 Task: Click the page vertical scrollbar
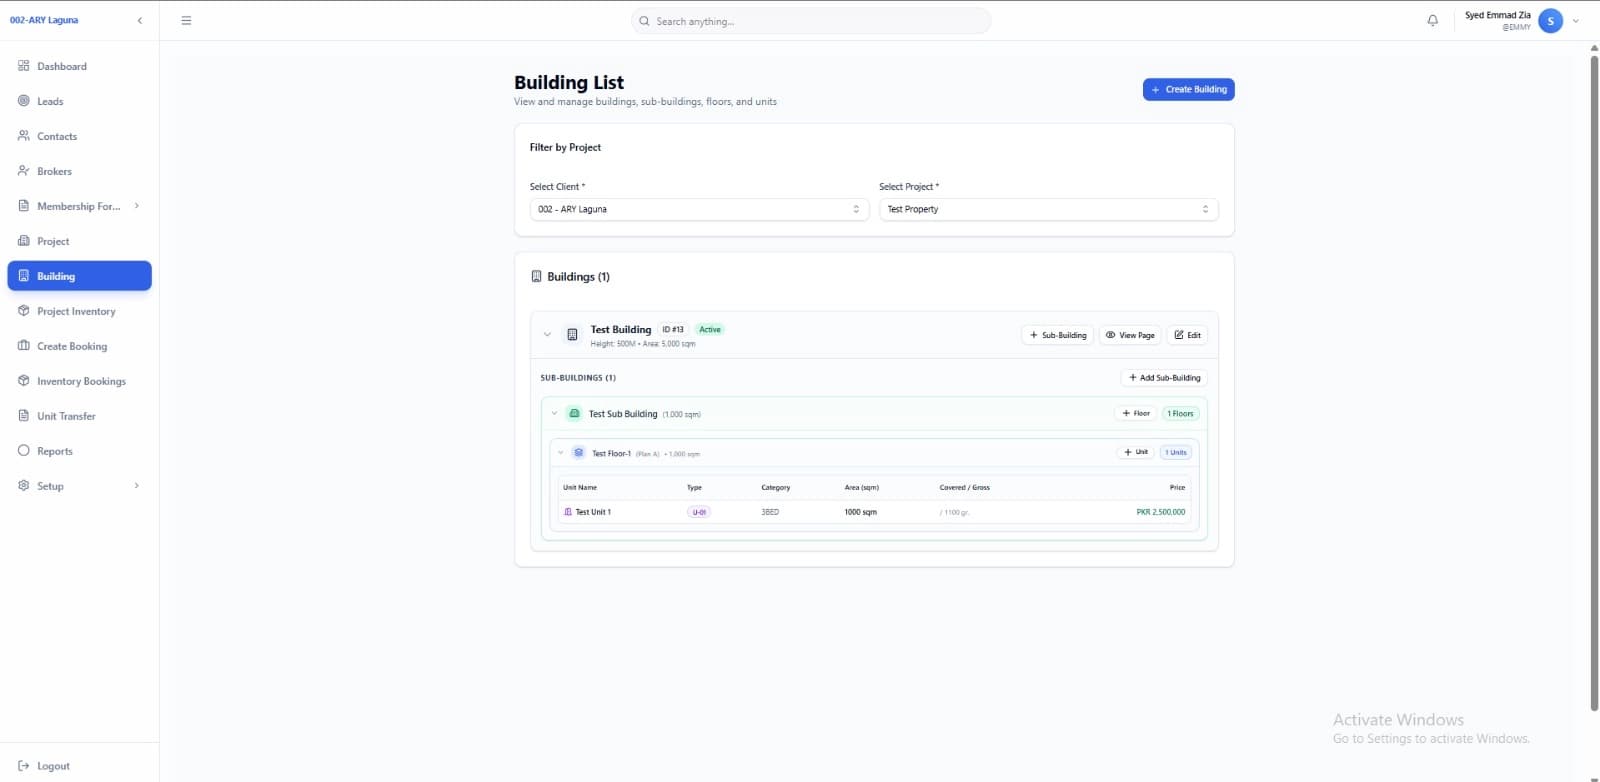[x=1594, y=384]
